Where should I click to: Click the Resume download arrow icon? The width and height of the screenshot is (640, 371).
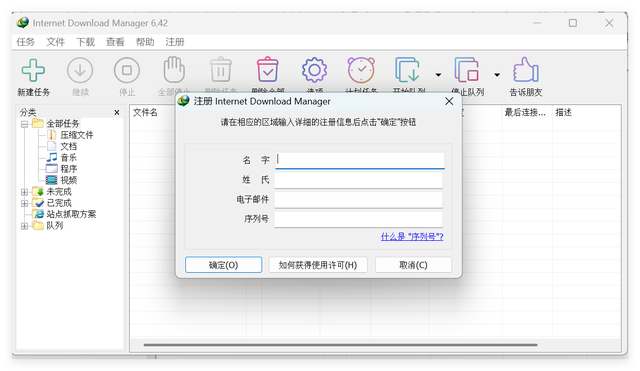point(80,70)
